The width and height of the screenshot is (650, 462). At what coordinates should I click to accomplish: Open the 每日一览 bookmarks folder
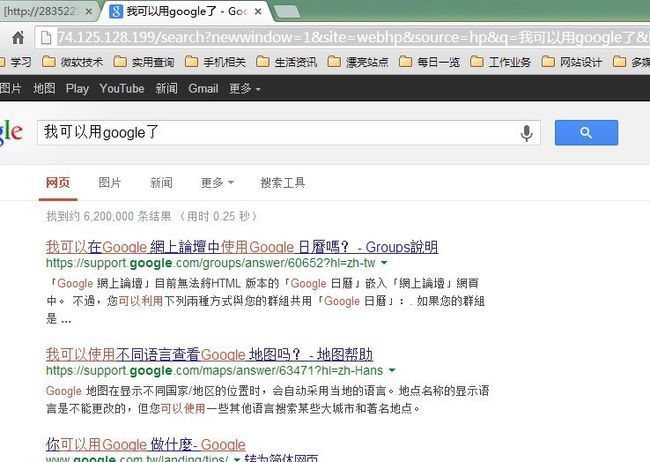tap(429, 62)
